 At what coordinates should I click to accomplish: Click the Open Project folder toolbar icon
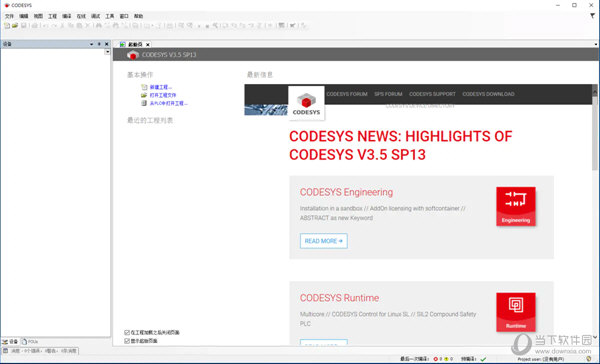[15, 26]
